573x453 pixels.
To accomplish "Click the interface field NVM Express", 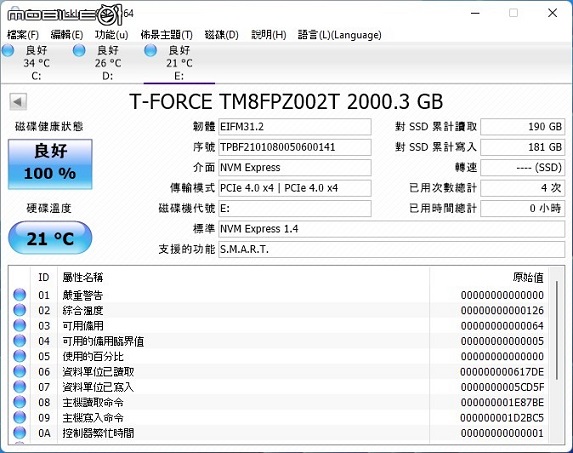I will [295, 168].
